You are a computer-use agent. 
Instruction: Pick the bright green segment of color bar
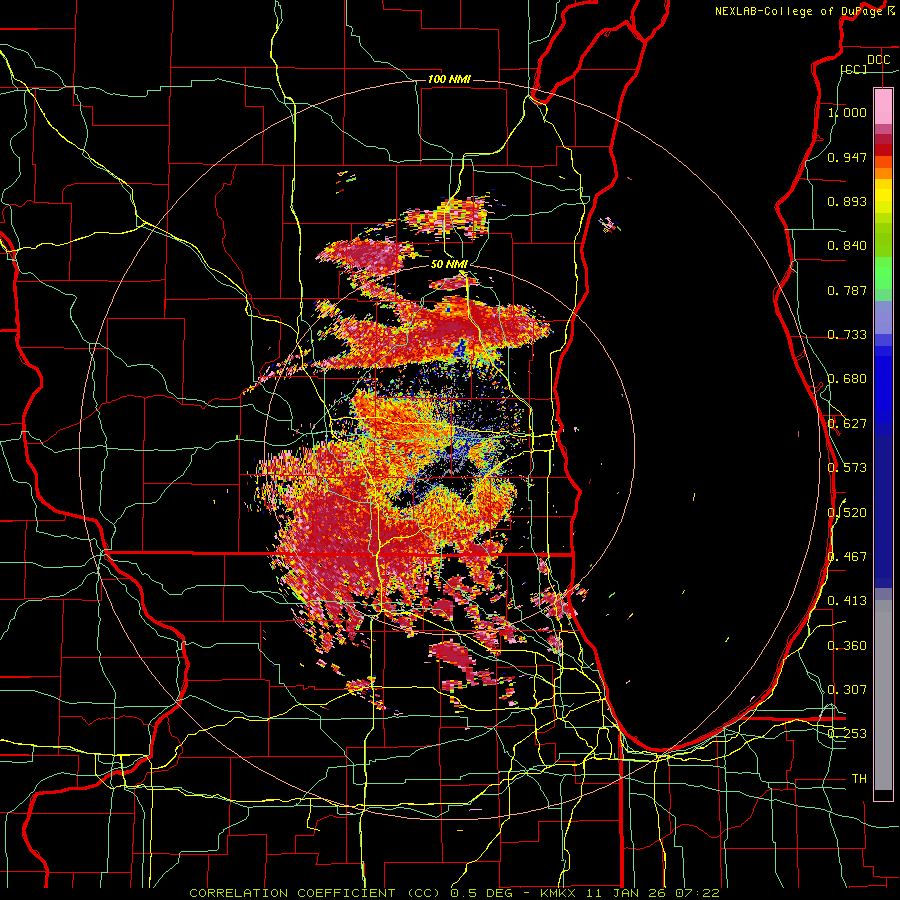coord(883,273)
